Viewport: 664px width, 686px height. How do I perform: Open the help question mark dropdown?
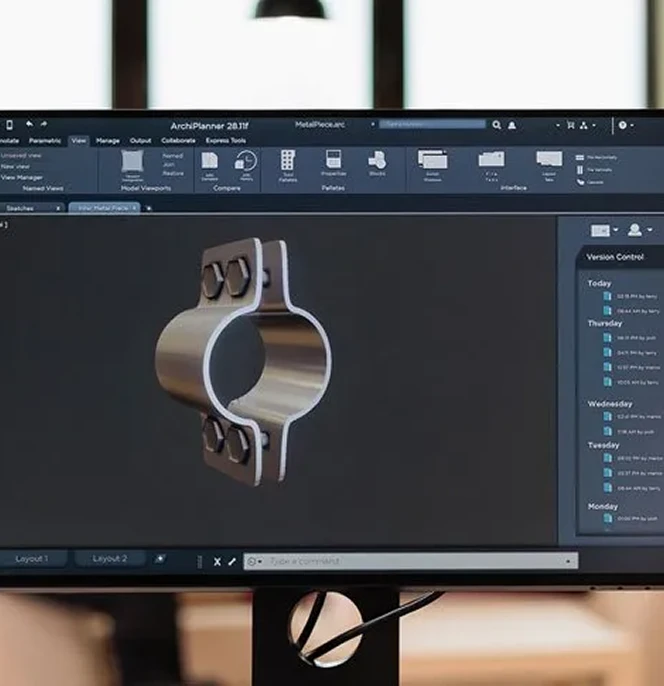[625, 125]
